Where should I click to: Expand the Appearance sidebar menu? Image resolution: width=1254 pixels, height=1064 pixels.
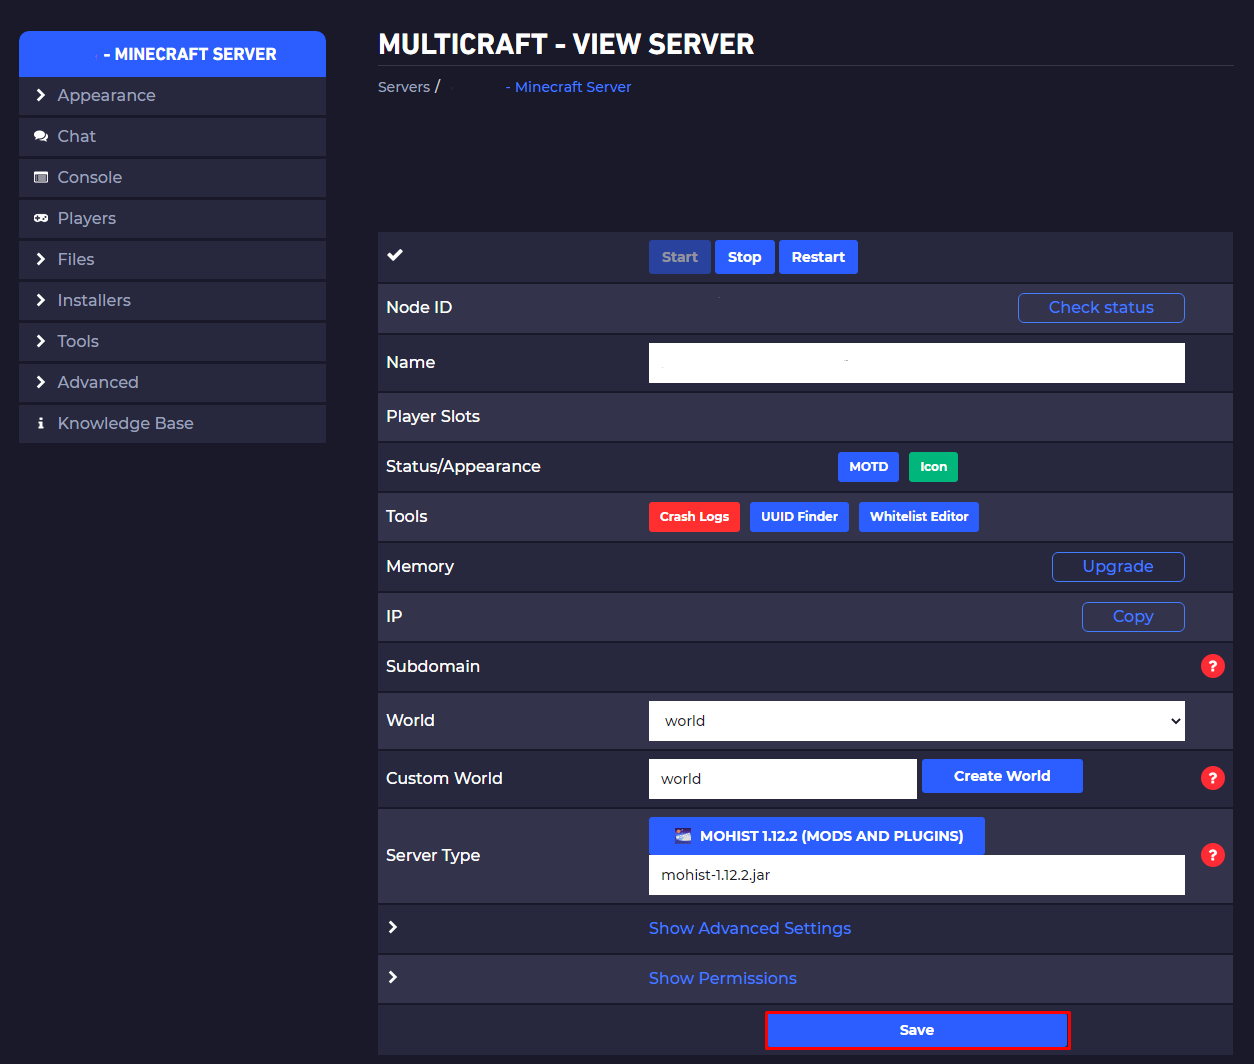106,95
